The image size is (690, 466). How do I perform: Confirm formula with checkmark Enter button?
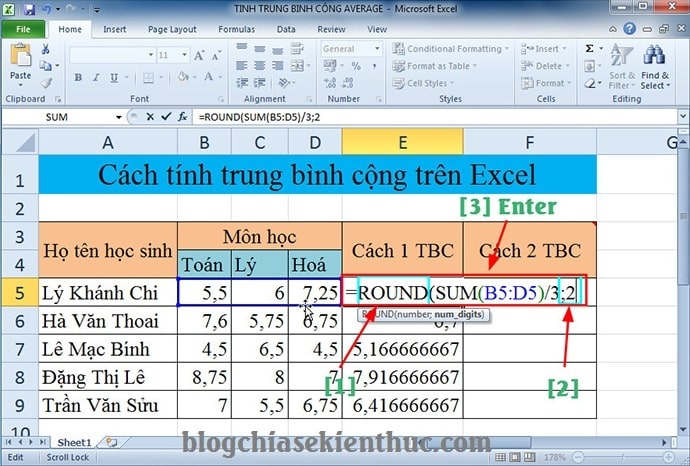[166, 117]
